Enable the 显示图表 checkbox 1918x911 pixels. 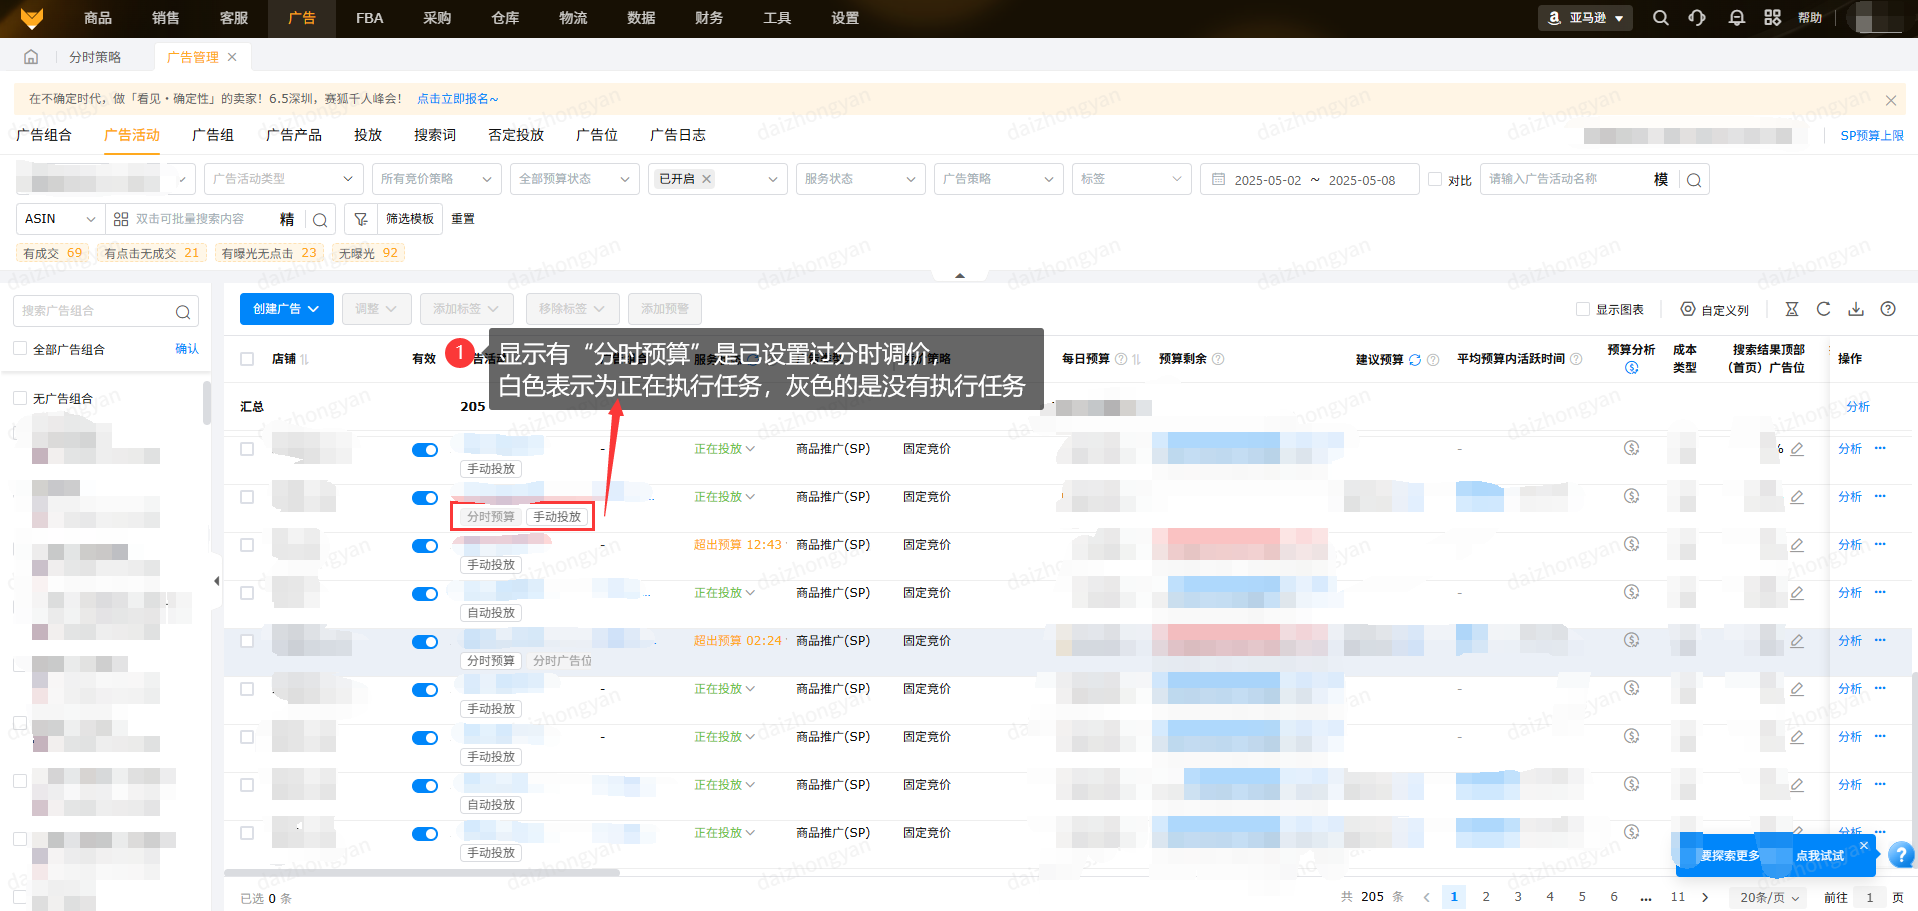[x=1583, y=309]
